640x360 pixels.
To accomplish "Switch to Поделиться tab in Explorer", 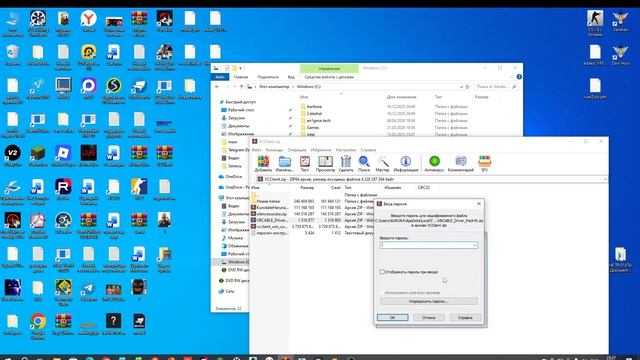I will click(x=268, y=77).
